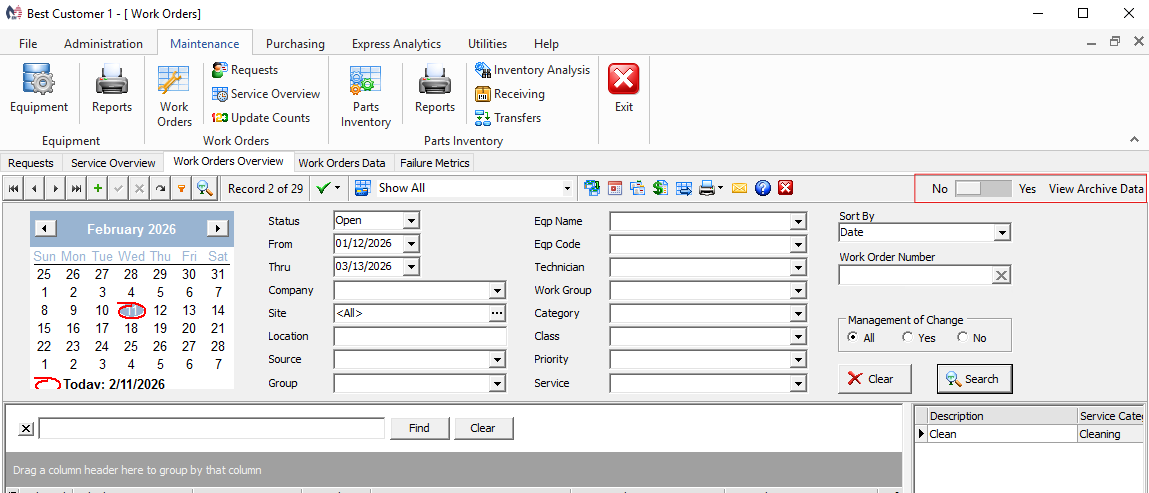Go to previous record
The image size is (1149, 493).
(34, 188)
